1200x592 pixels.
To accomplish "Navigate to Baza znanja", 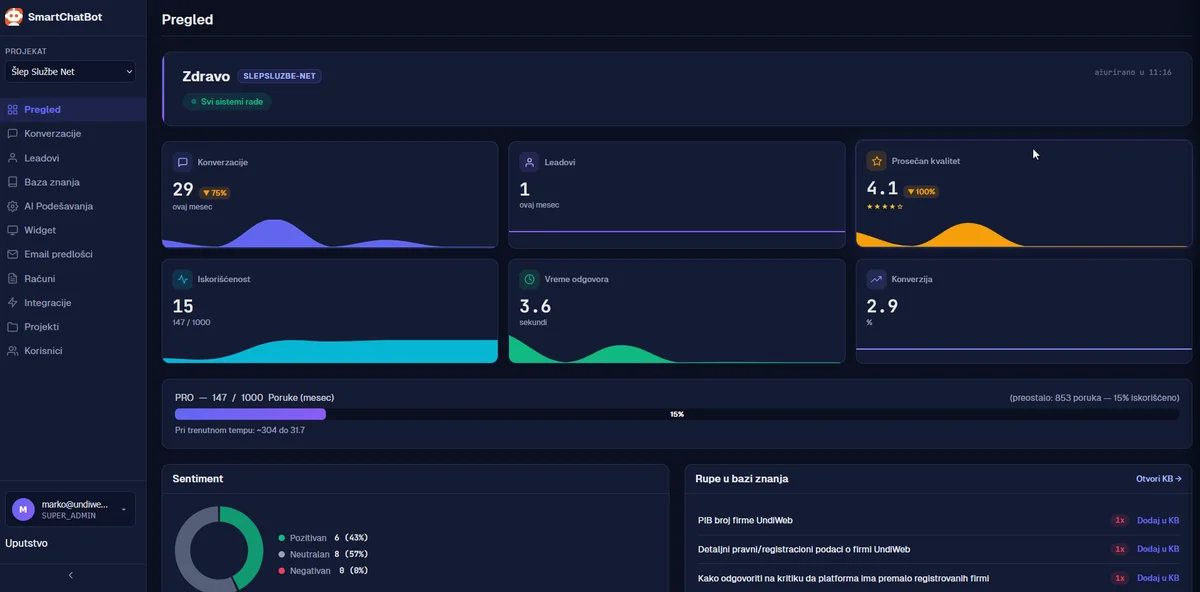I will (73, 182).
